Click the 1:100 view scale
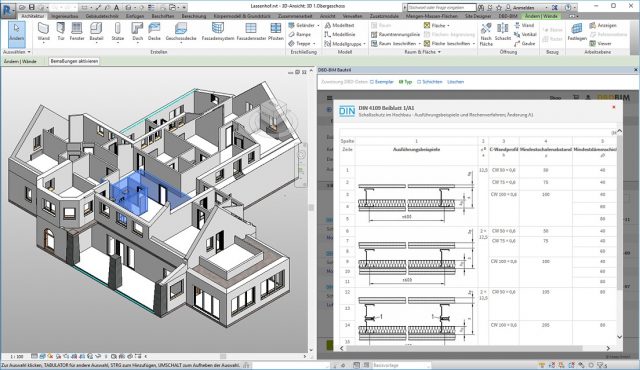Screen dimensions: 640x370 point(17,356)
